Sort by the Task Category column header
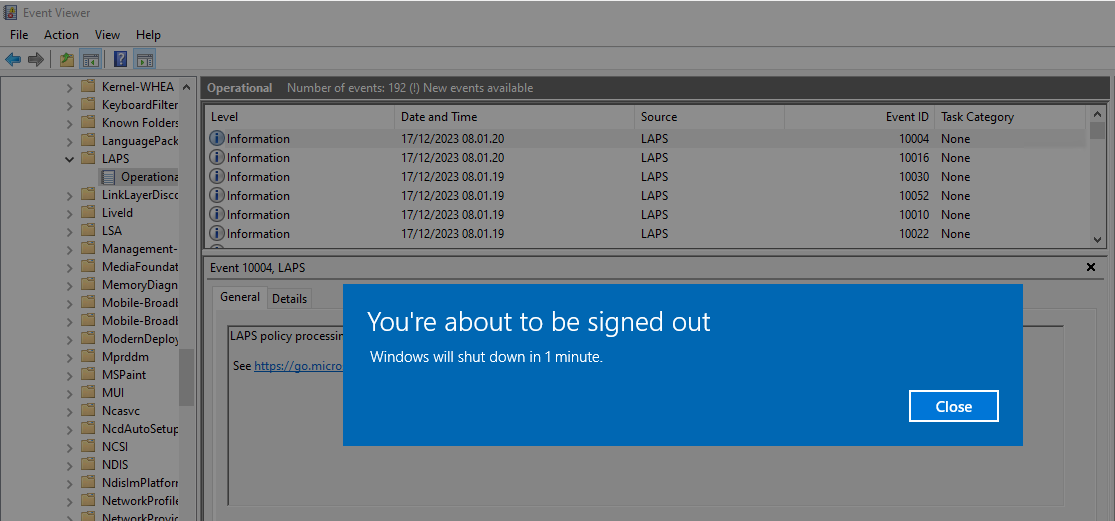This screenshot has height=521, width=1115. click(1010, 117)
